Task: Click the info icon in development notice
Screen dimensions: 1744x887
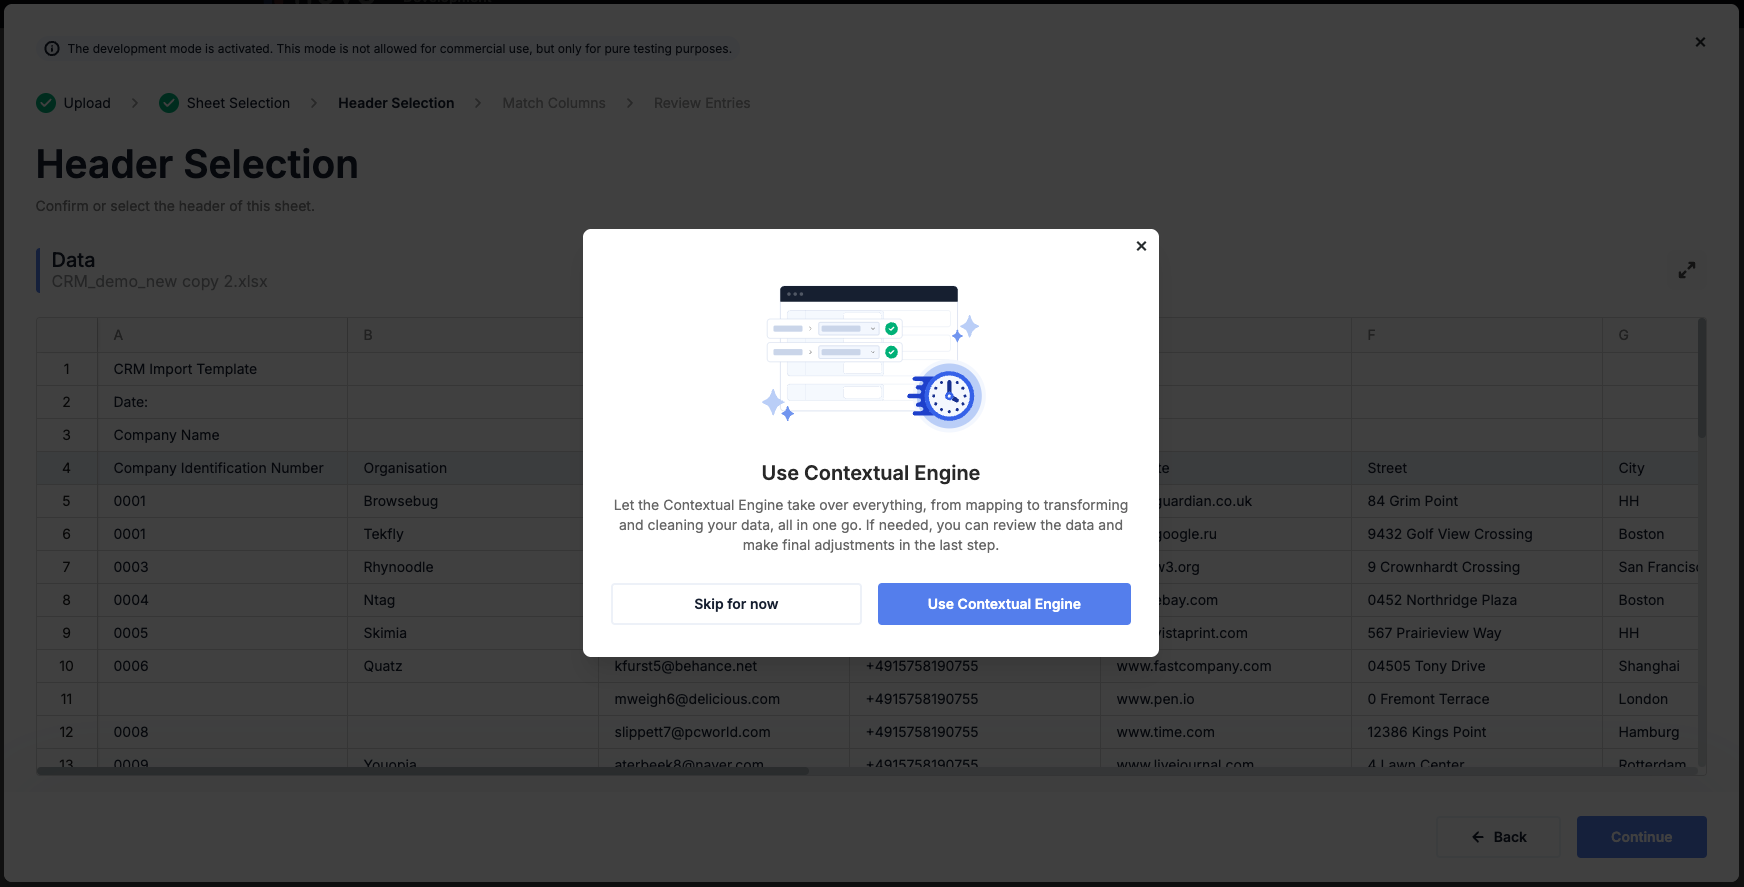Action: click(x=52, y=49)
